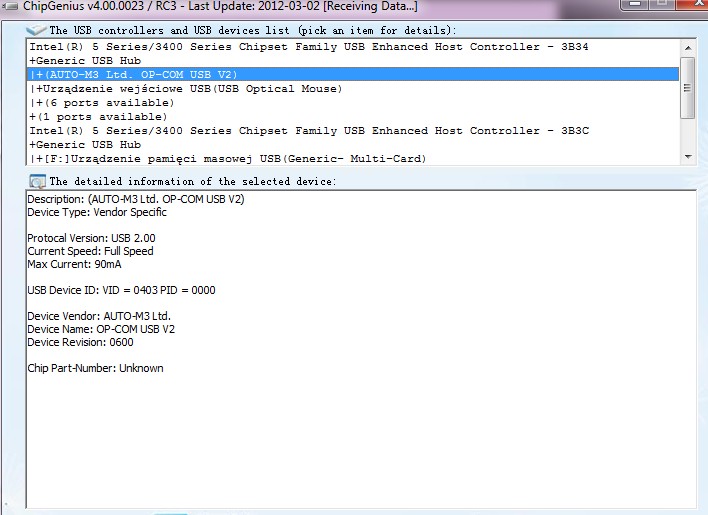This screenshot has height=515, width=708.
Task: Click the 'Protocal Version: USB 2.00' line
Action: pos(91,238)
